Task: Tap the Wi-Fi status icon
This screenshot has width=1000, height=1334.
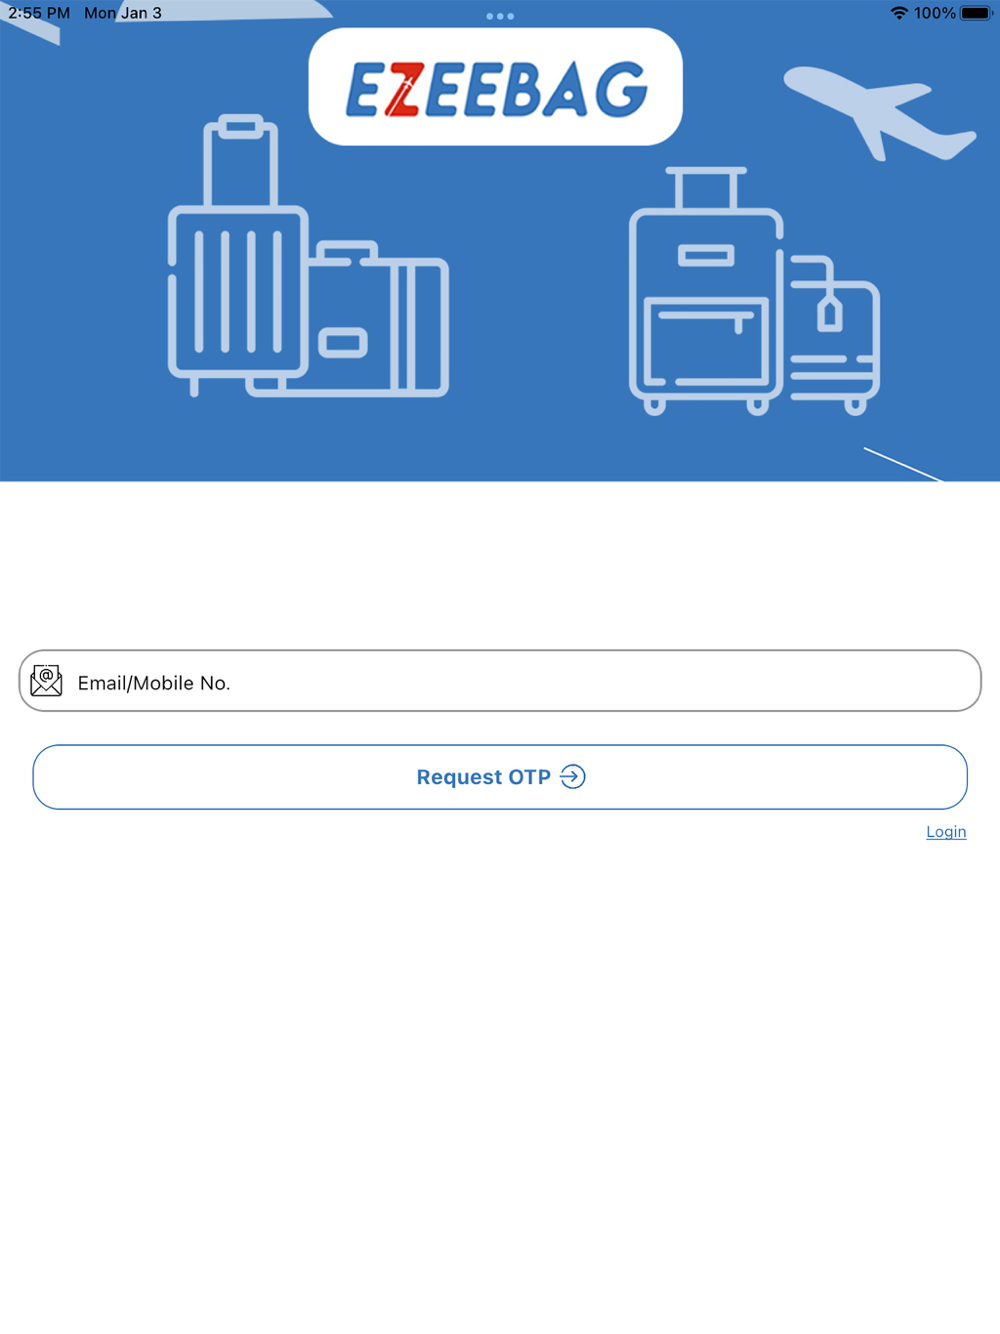Action: pos(899,13)
